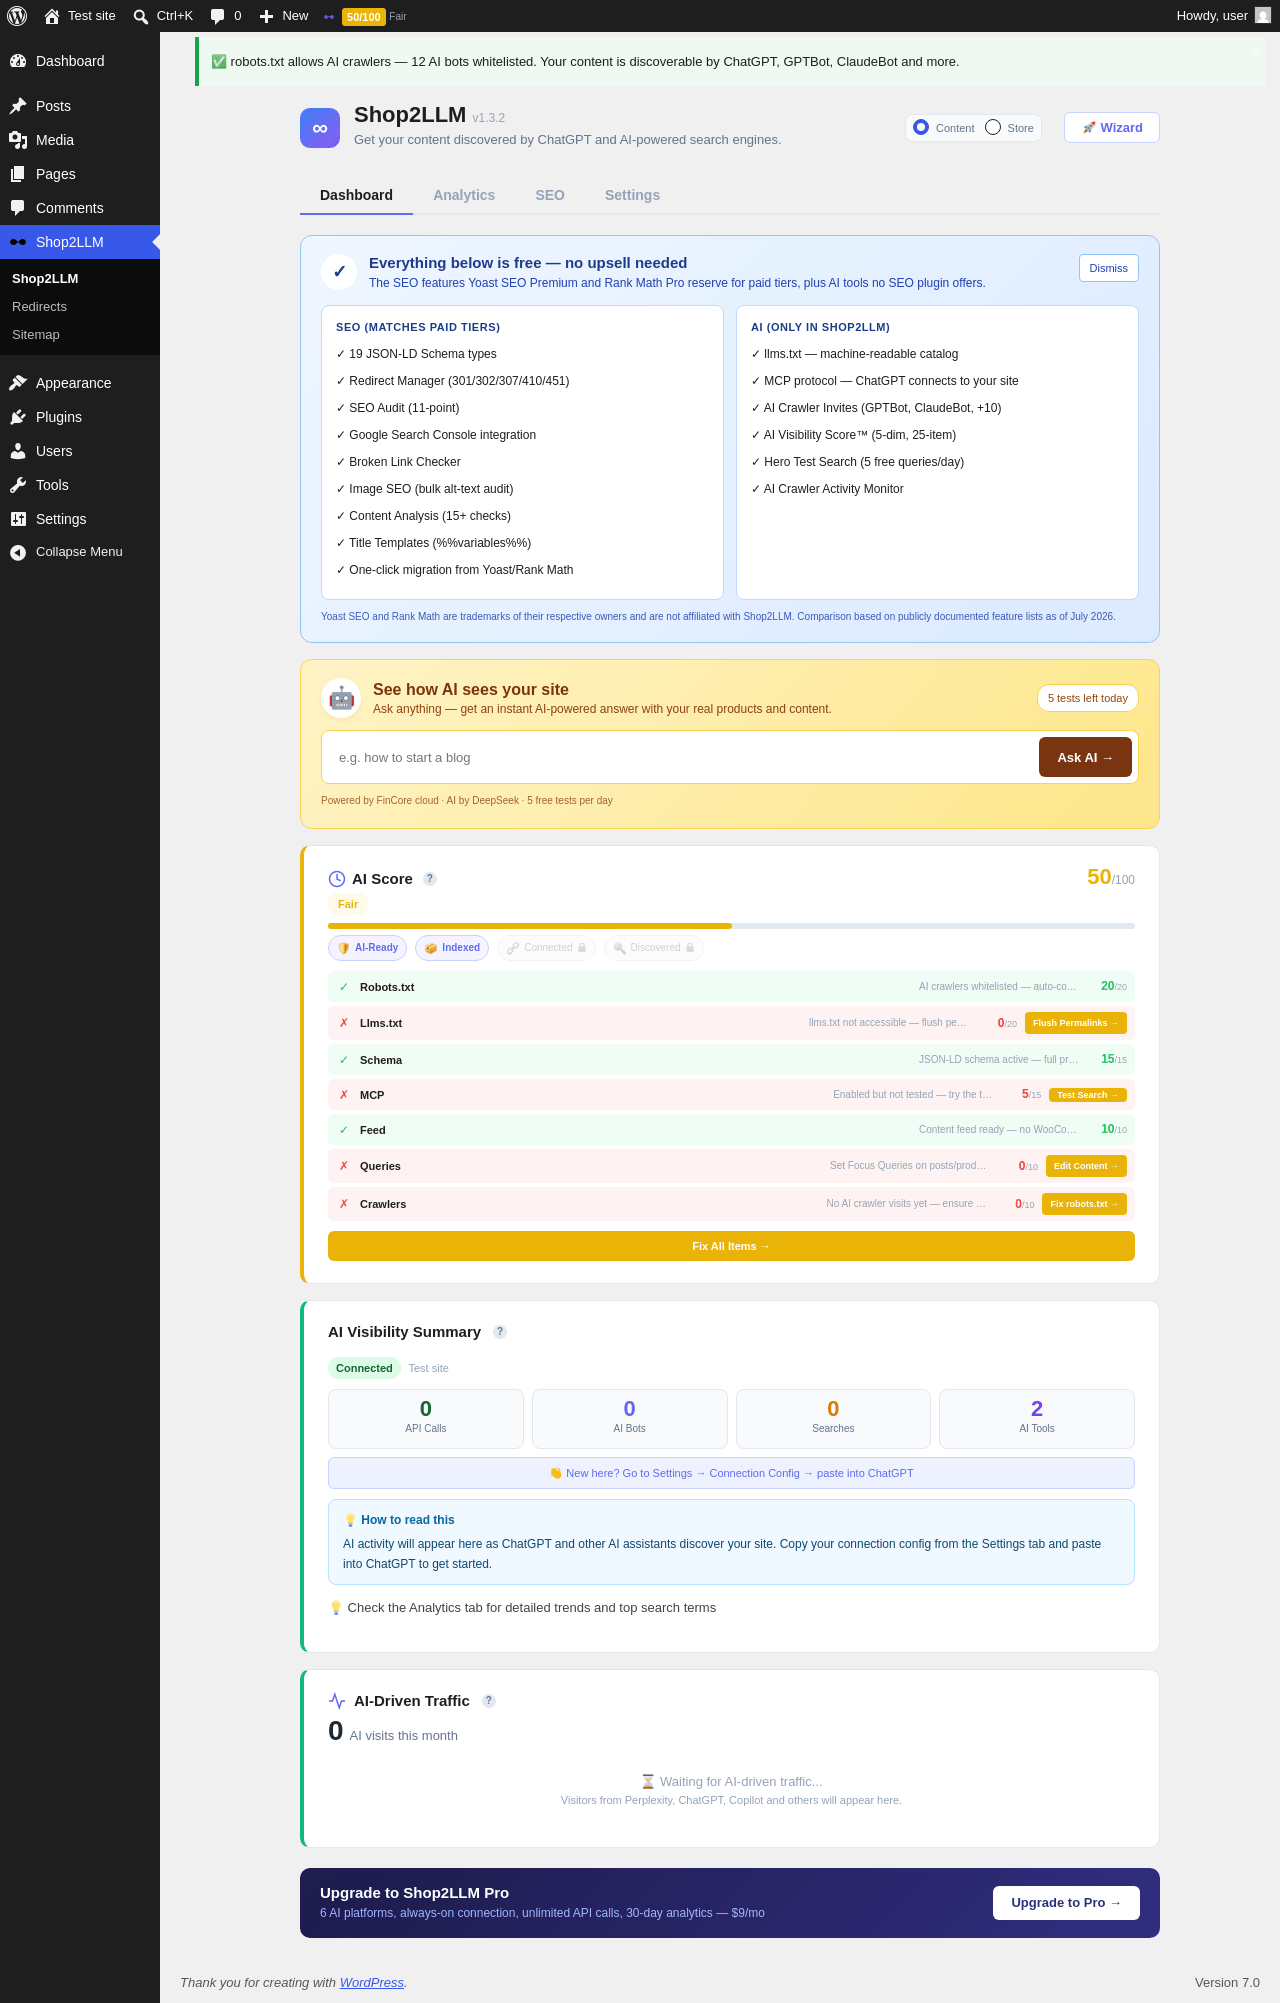Click the Feed score row
This screenshot has height=2003, width=1280.
(731, 1130)
